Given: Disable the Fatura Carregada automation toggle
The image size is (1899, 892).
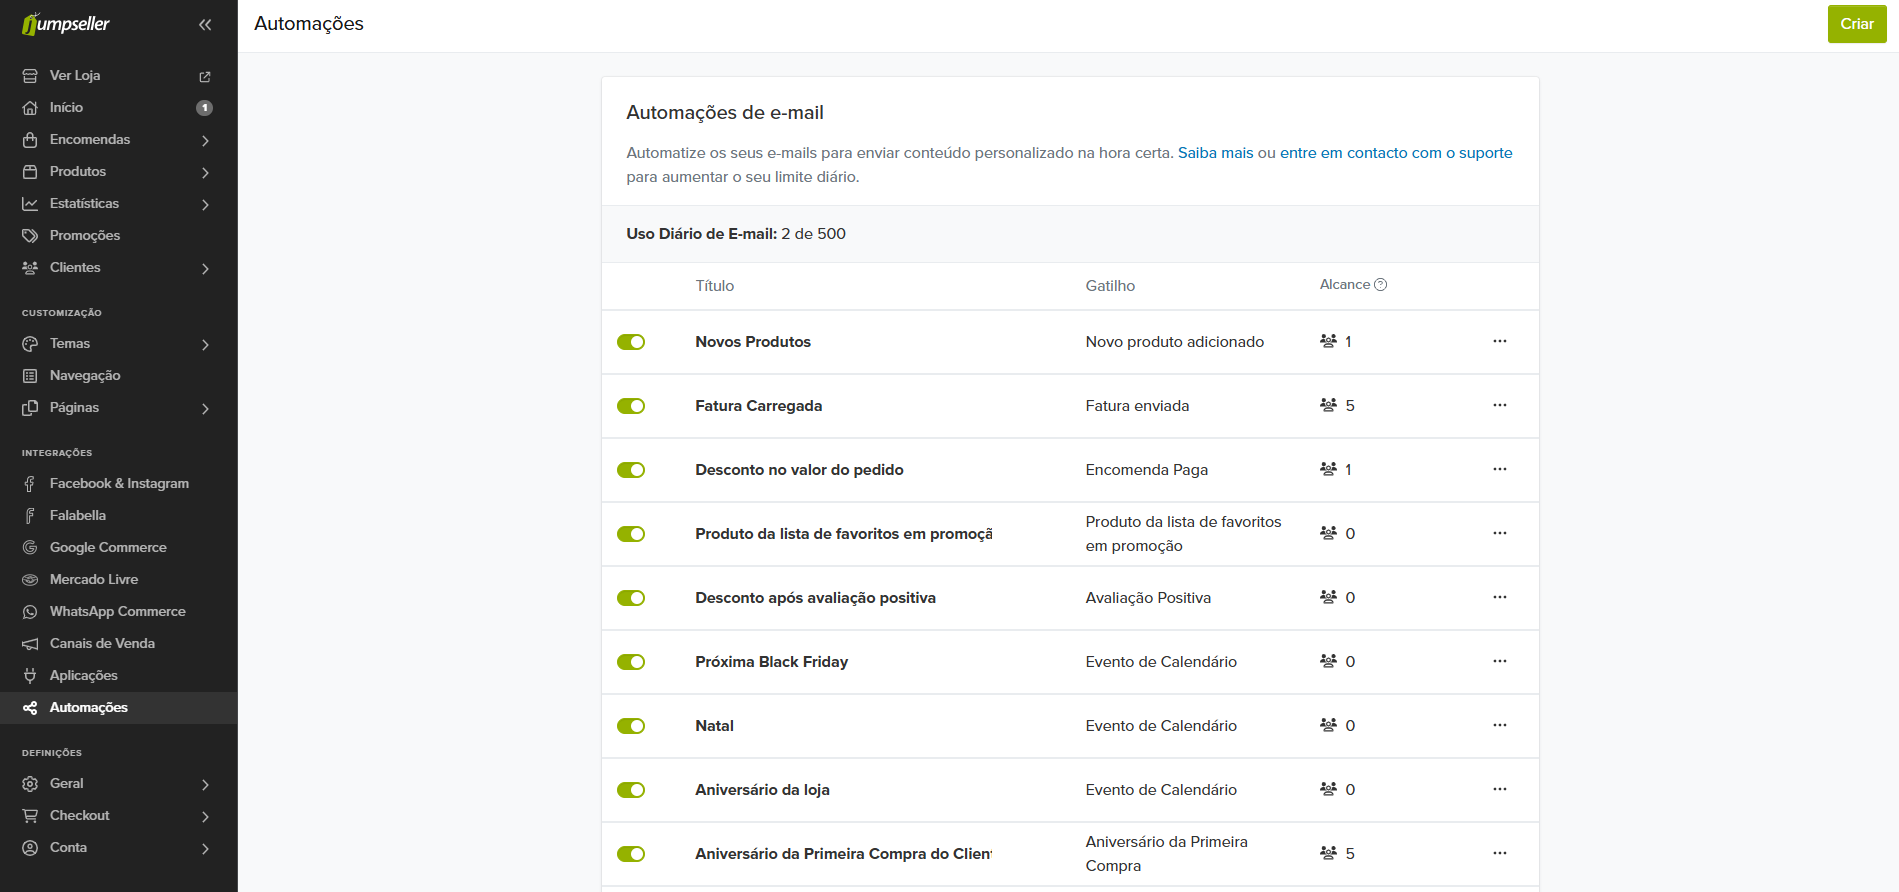Looking at the screenshot, I should [x=631, y=406].
